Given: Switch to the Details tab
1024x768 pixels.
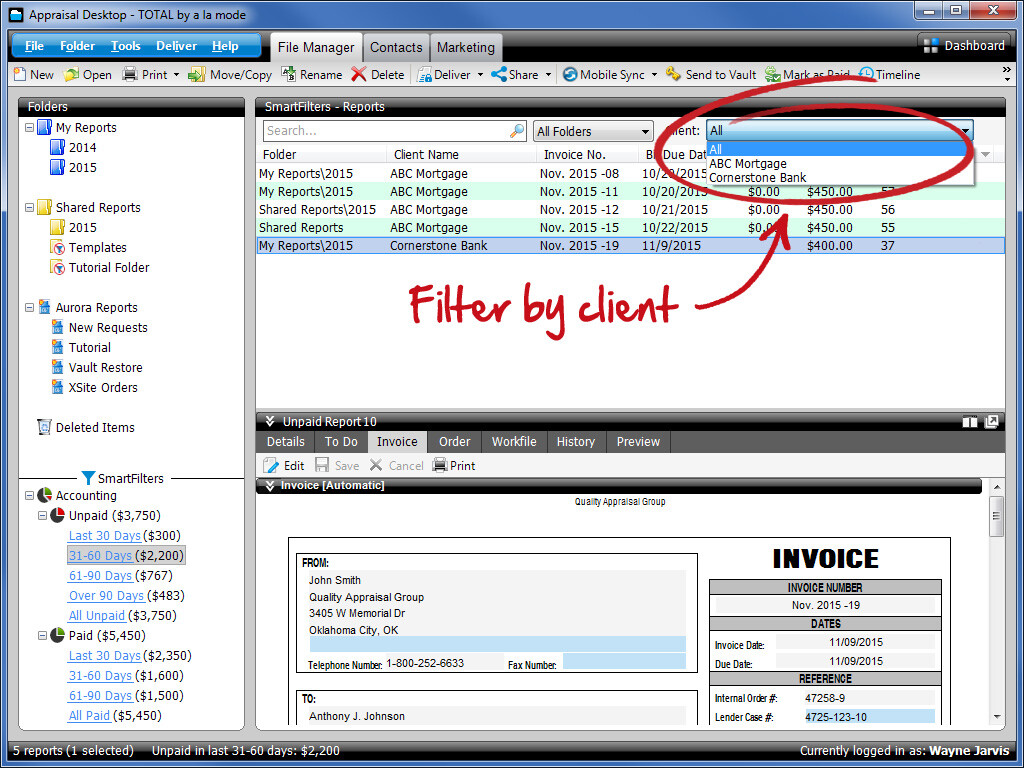Looking at the screenshot, I should coord(285,442).
